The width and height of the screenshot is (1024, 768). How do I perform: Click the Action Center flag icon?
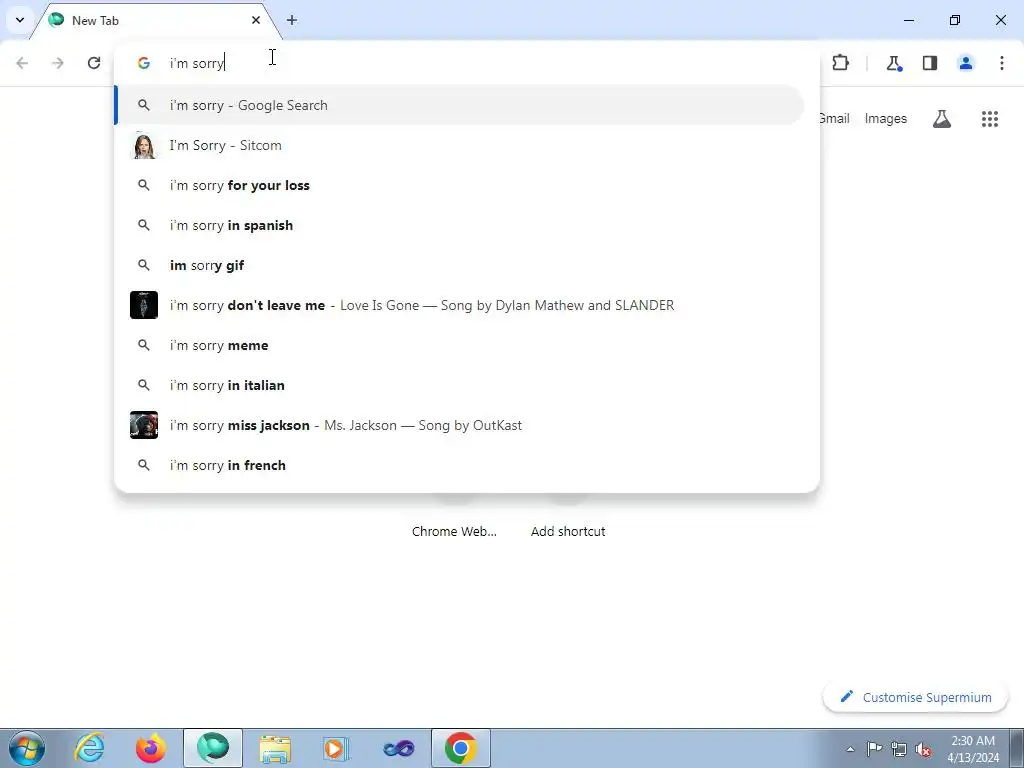click(x=874, y=749)
